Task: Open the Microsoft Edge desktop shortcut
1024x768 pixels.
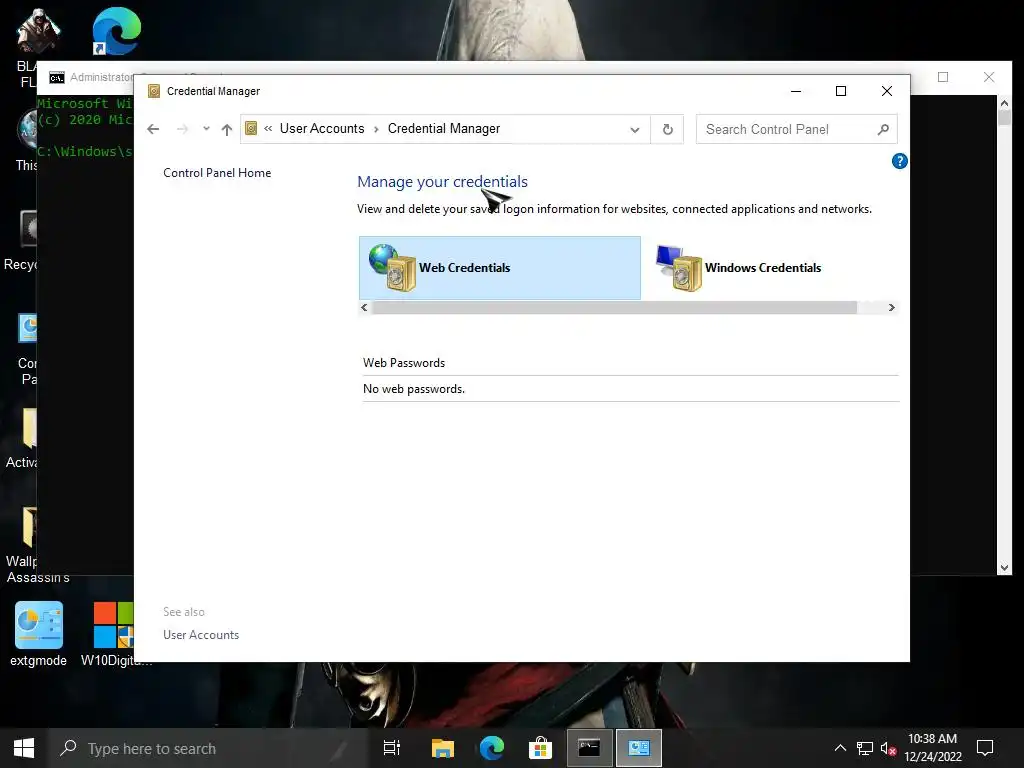Action: tap(116, 31)
